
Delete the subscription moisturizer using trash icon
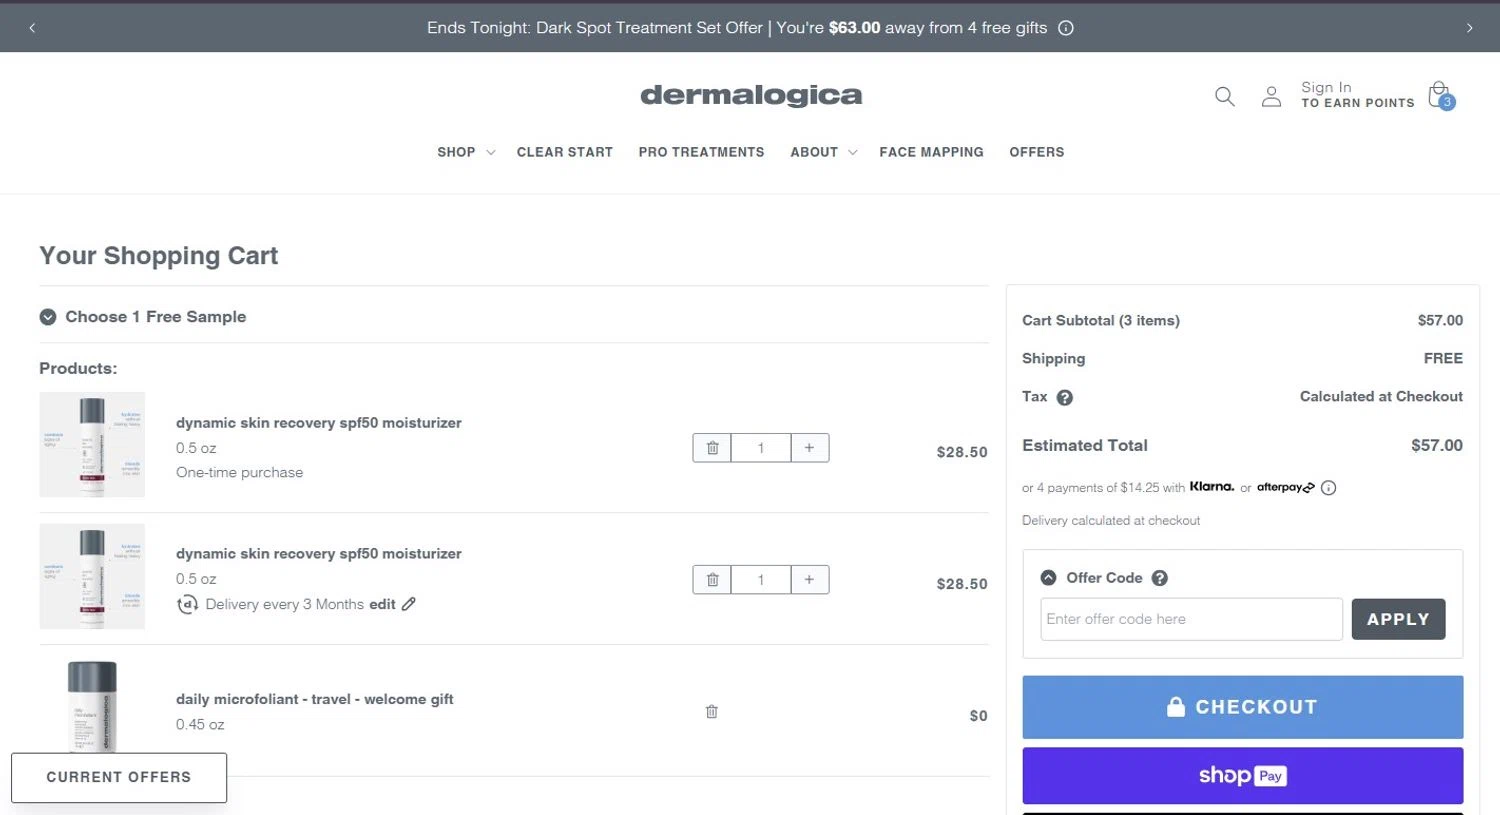(712, 580)
